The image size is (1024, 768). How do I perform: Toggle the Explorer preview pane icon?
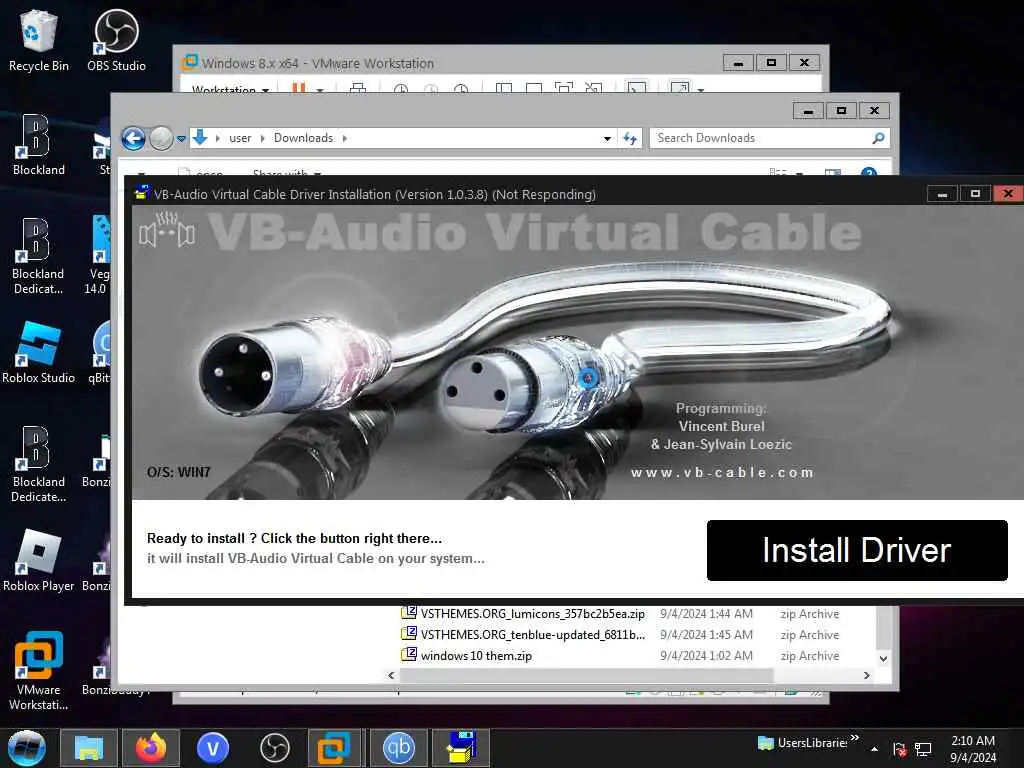pos(833,172)
